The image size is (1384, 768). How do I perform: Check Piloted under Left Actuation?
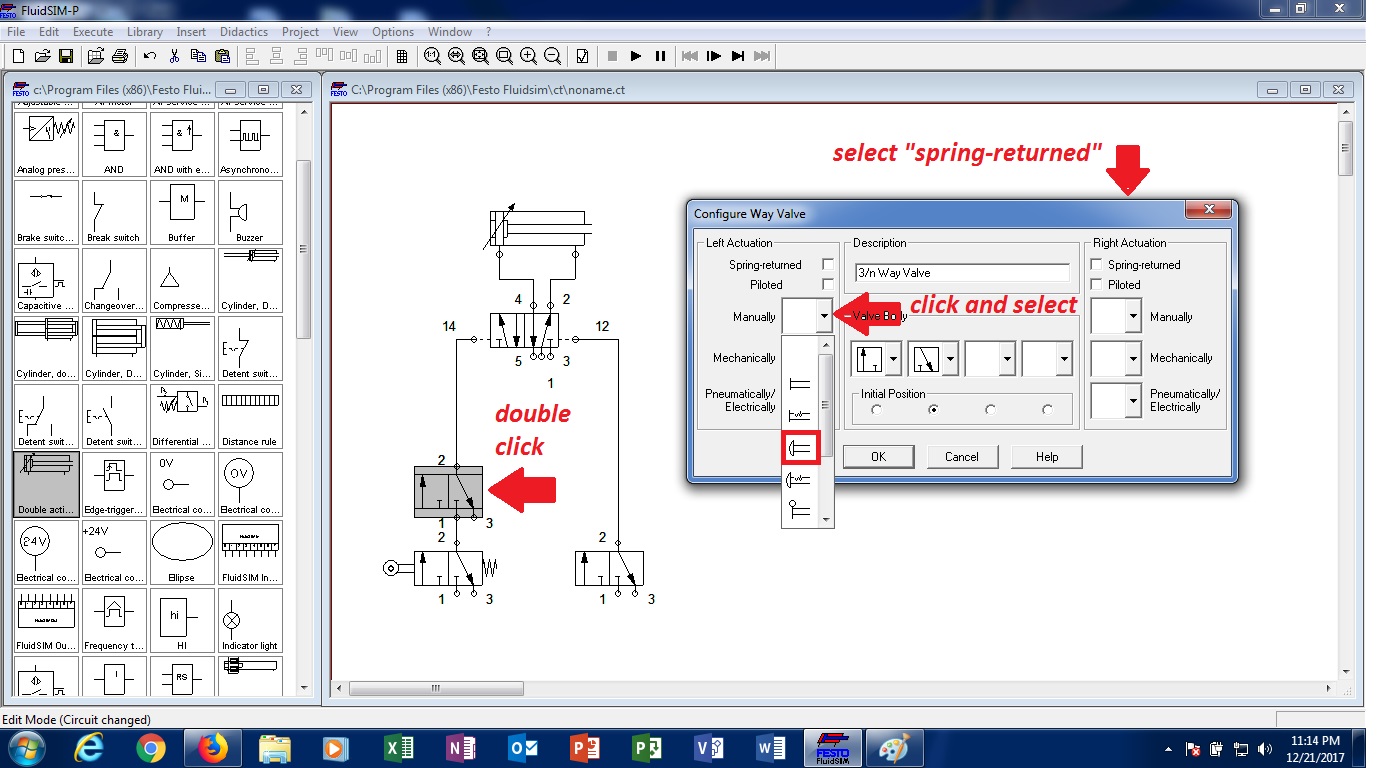(x=827, y=284)
